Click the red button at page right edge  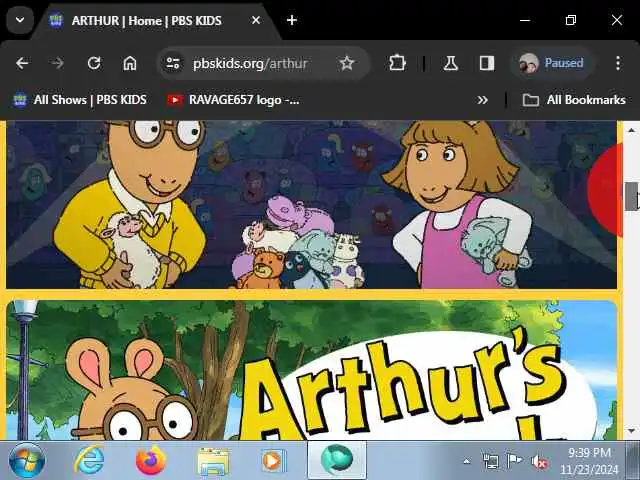pyautogui.click(x=605, y=190)
